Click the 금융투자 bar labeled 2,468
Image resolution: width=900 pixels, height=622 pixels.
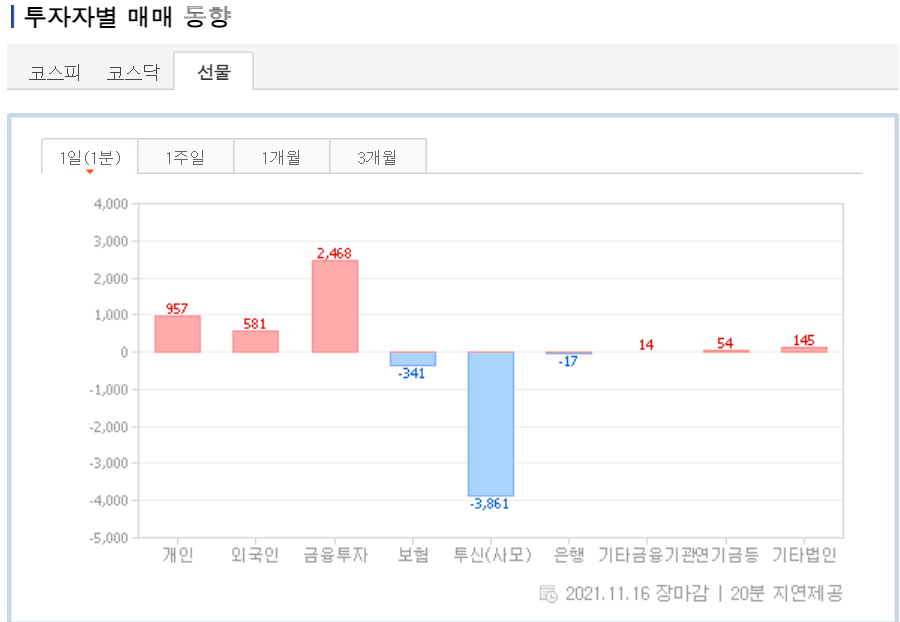coord(335,306)
